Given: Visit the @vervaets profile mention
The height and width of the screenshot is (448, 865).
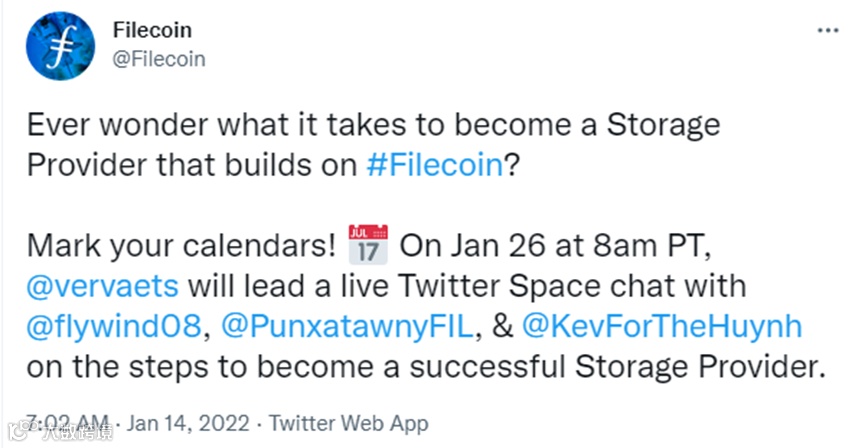Looking at the screenshot, I should (103, 286).
